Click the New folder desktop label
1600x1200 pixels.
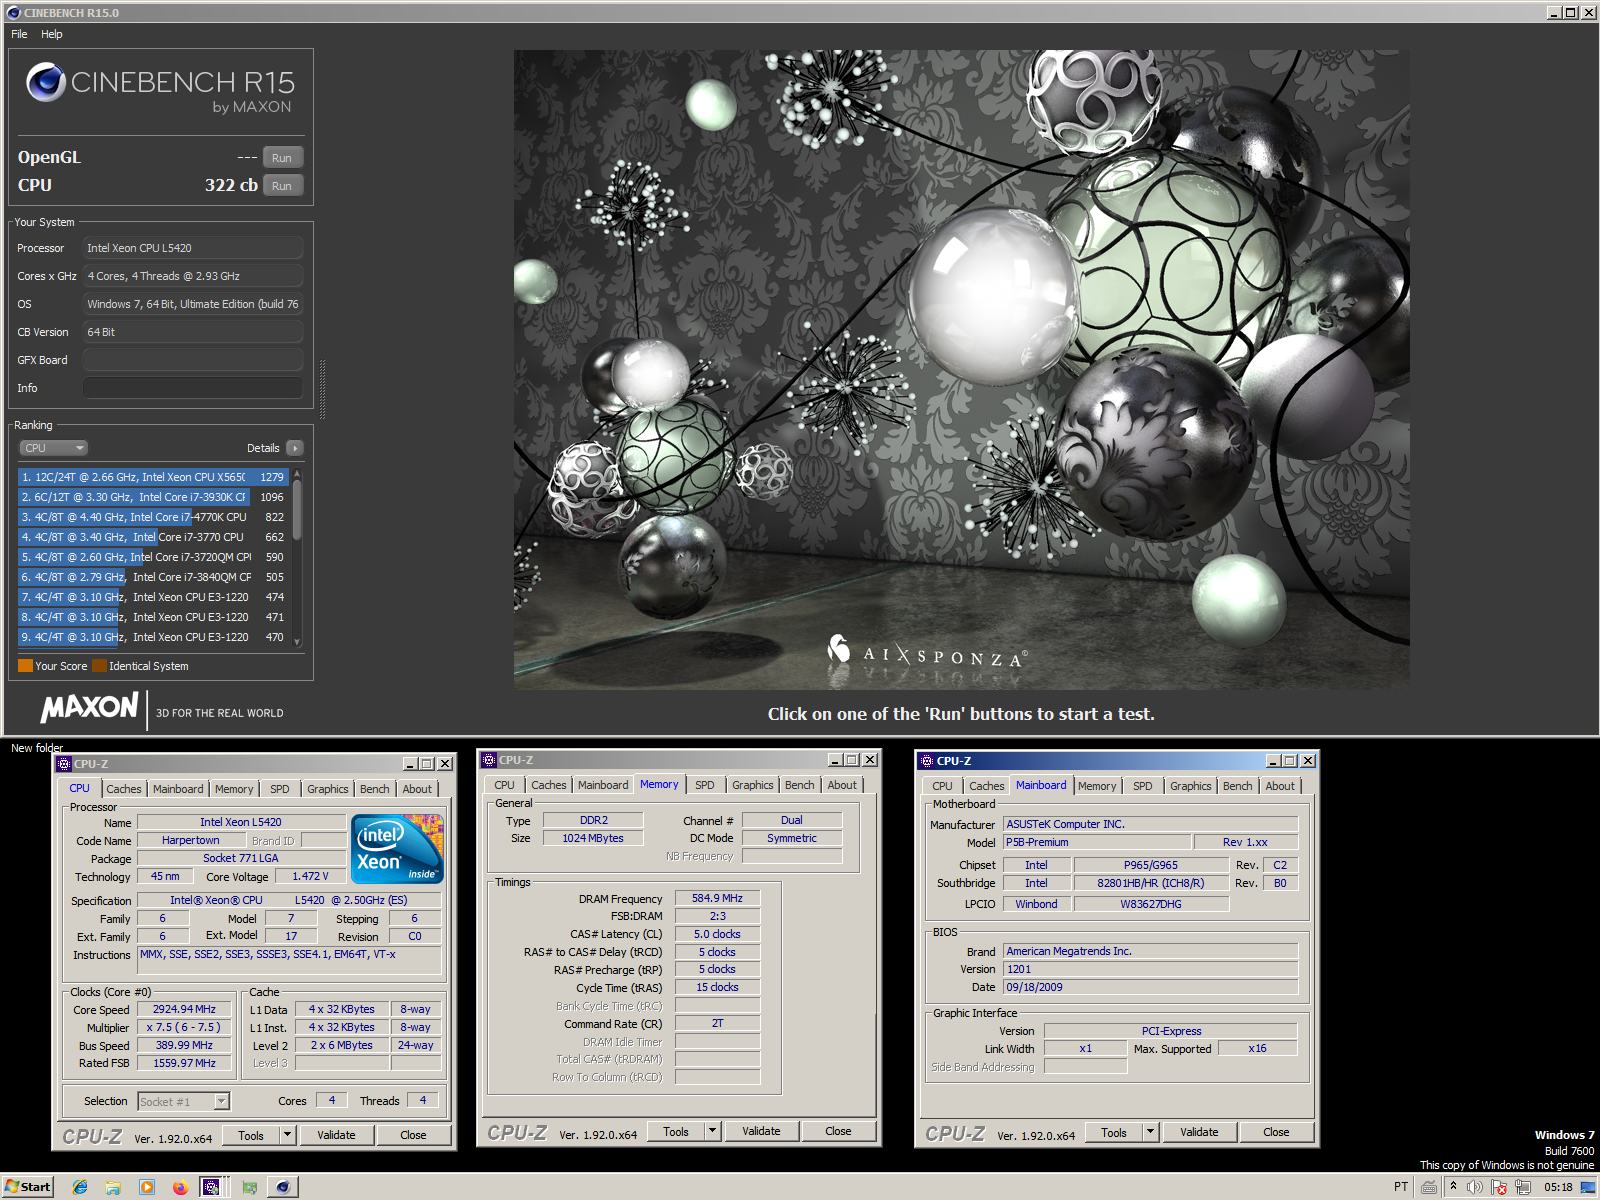[x=37, y=748]
